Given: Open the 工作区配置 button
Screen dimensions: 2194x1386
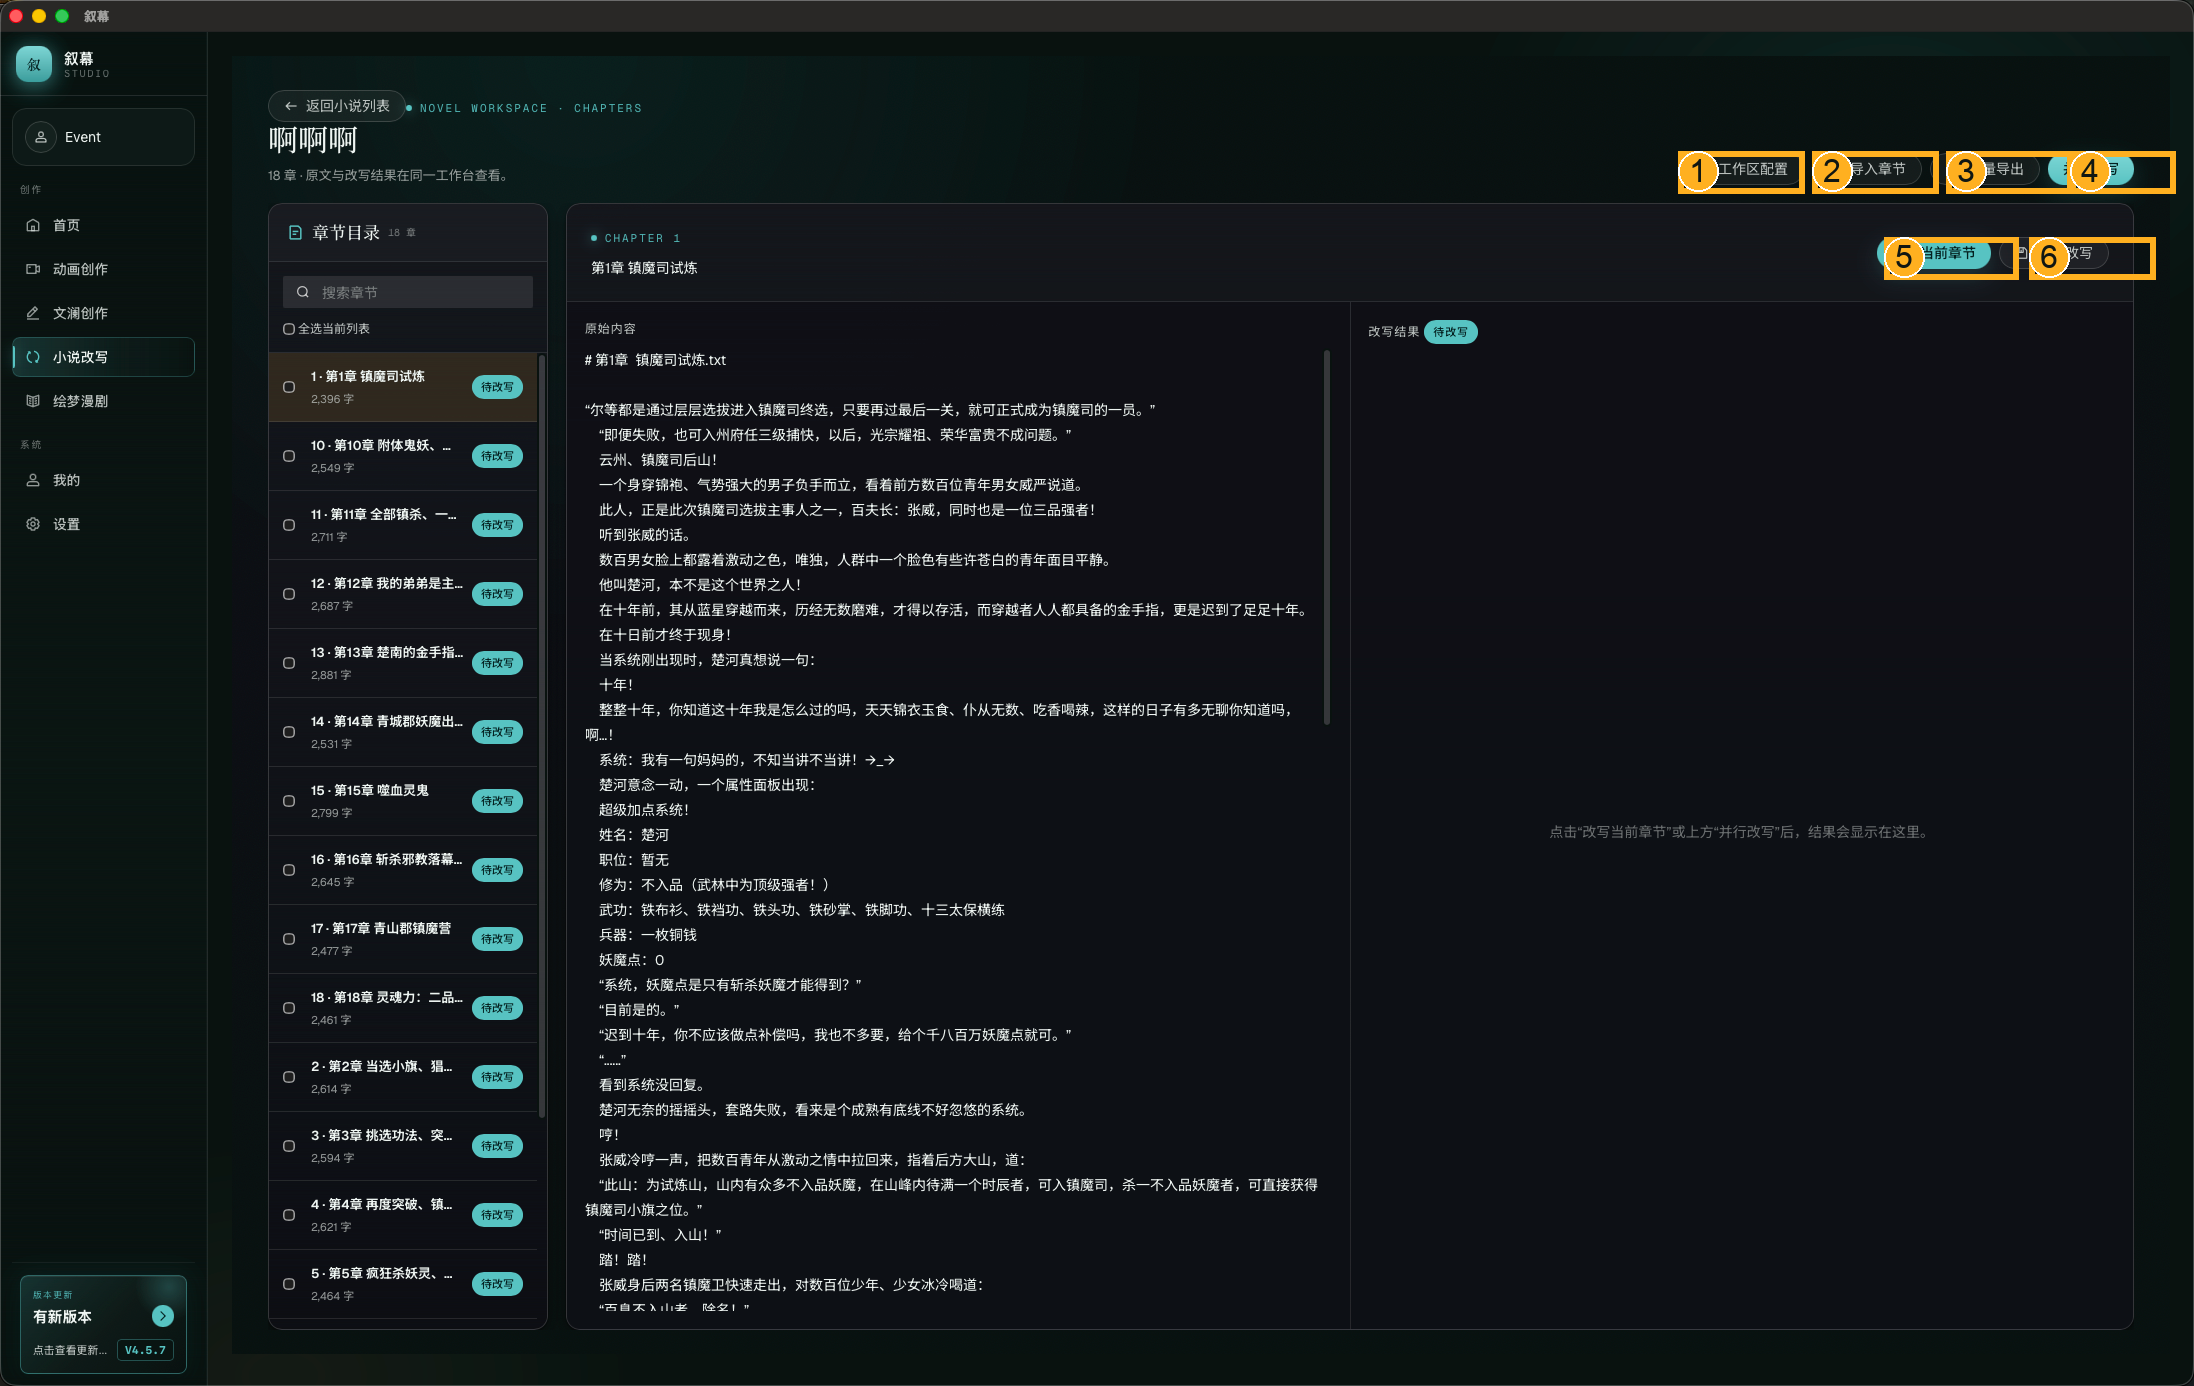Looking at the screenshot, I should click(1741, 169).
